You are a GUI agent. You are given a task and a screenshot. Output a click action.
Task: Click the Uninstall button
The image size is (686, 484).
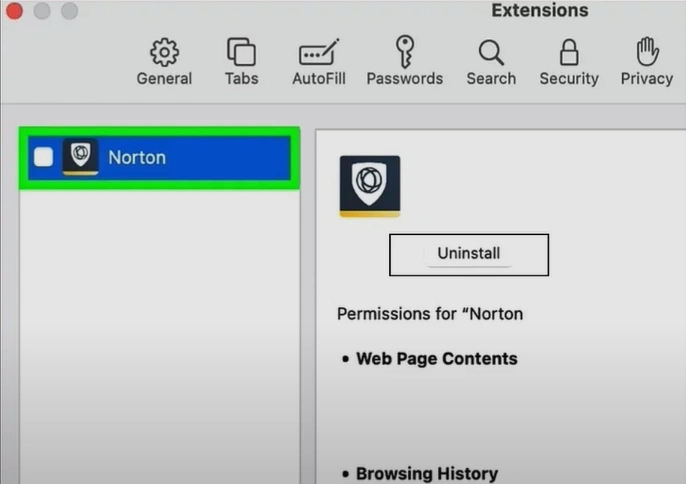tap(469, 255)
